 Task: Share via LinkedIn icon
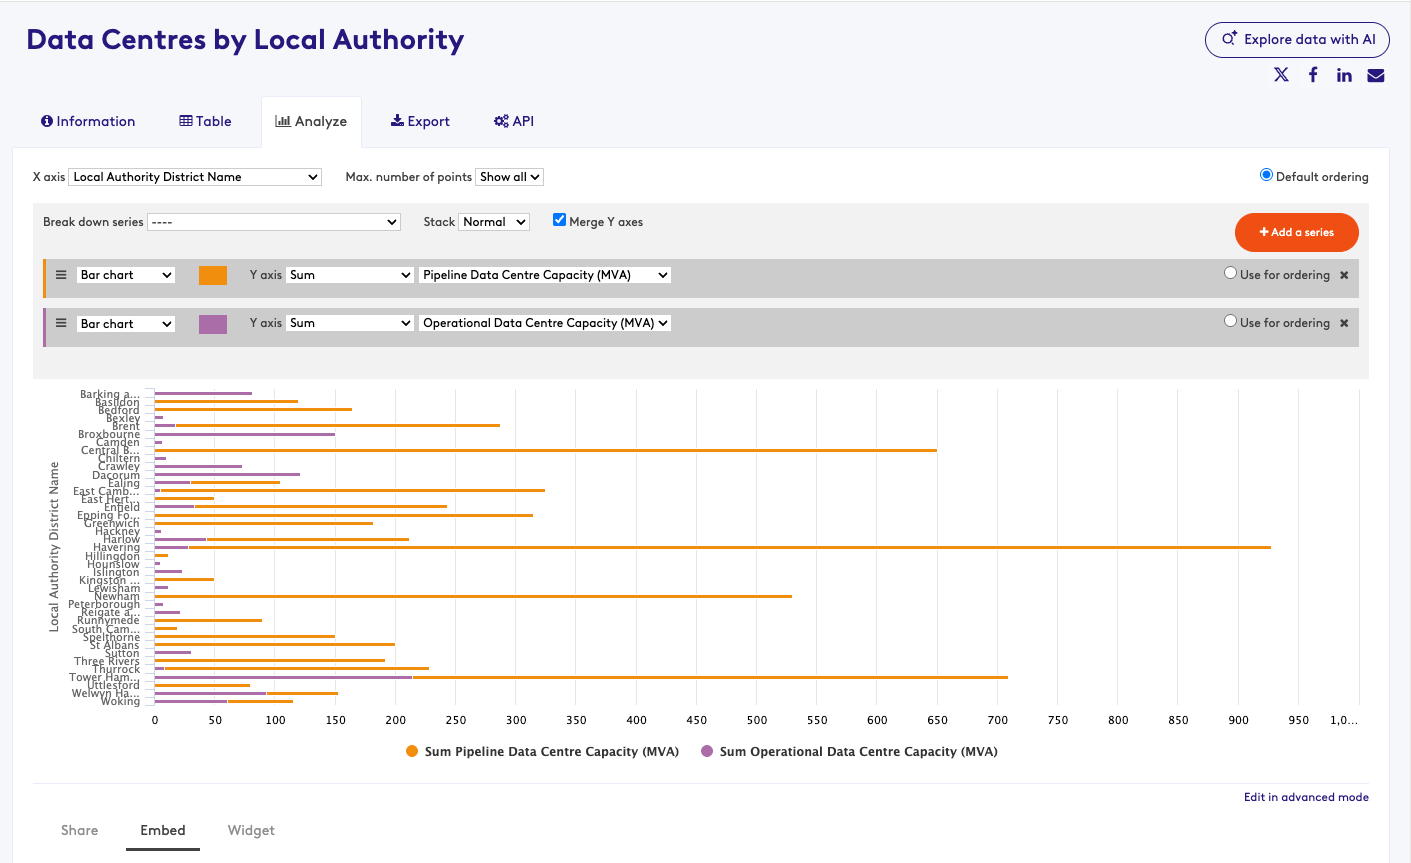[1344, 75]
